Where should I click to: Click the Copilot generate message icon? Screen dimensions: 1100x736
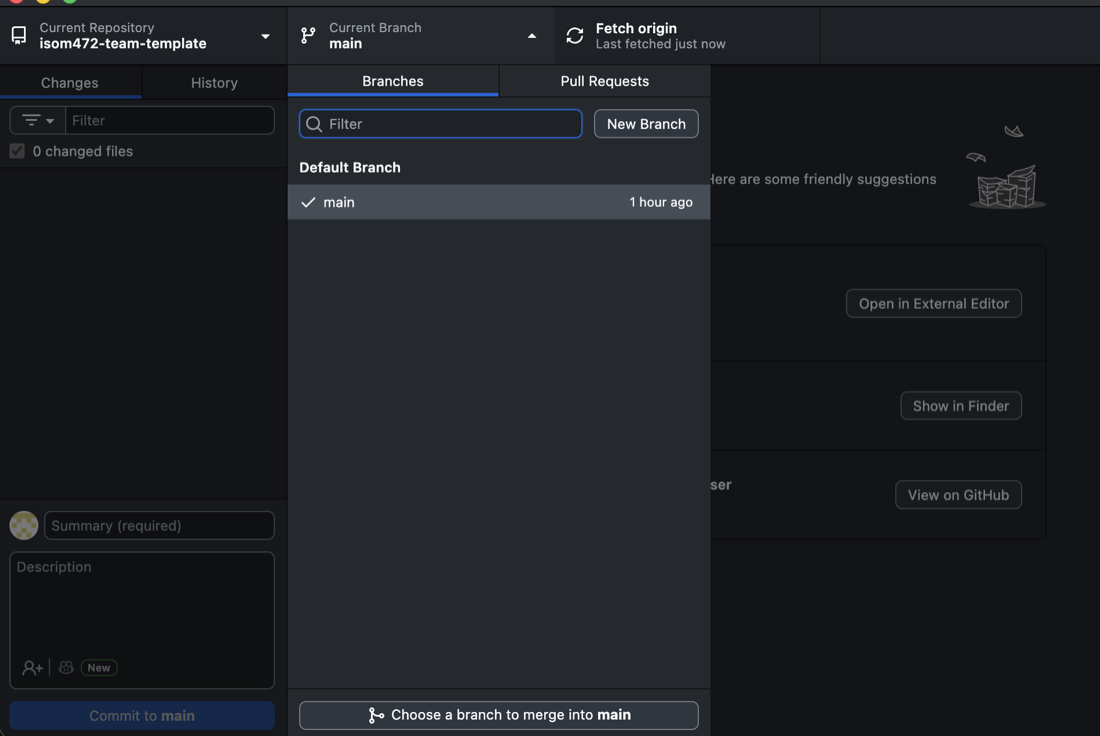[66, 667]
